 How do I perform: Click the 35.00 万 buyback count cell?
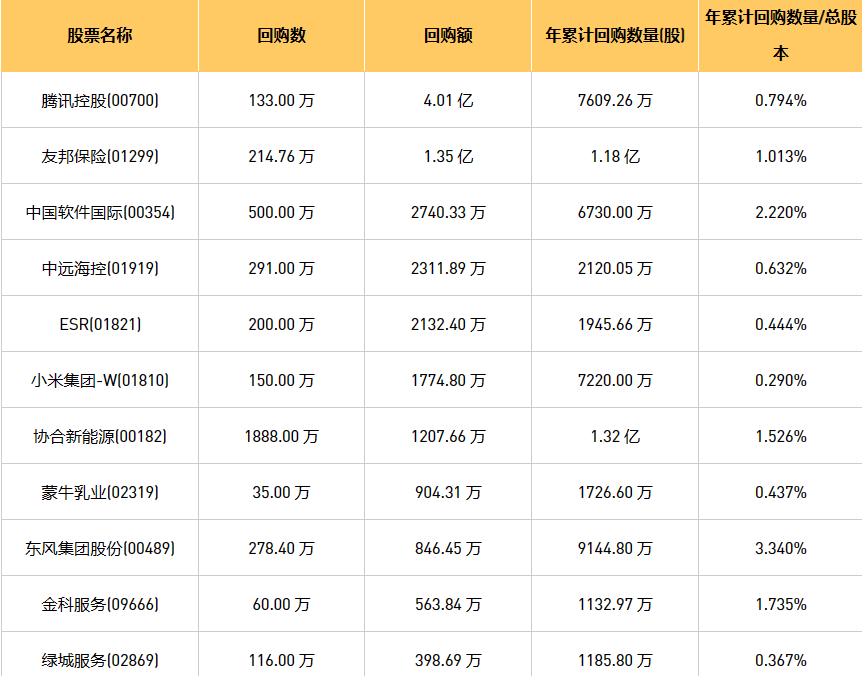tap(281, 492)
